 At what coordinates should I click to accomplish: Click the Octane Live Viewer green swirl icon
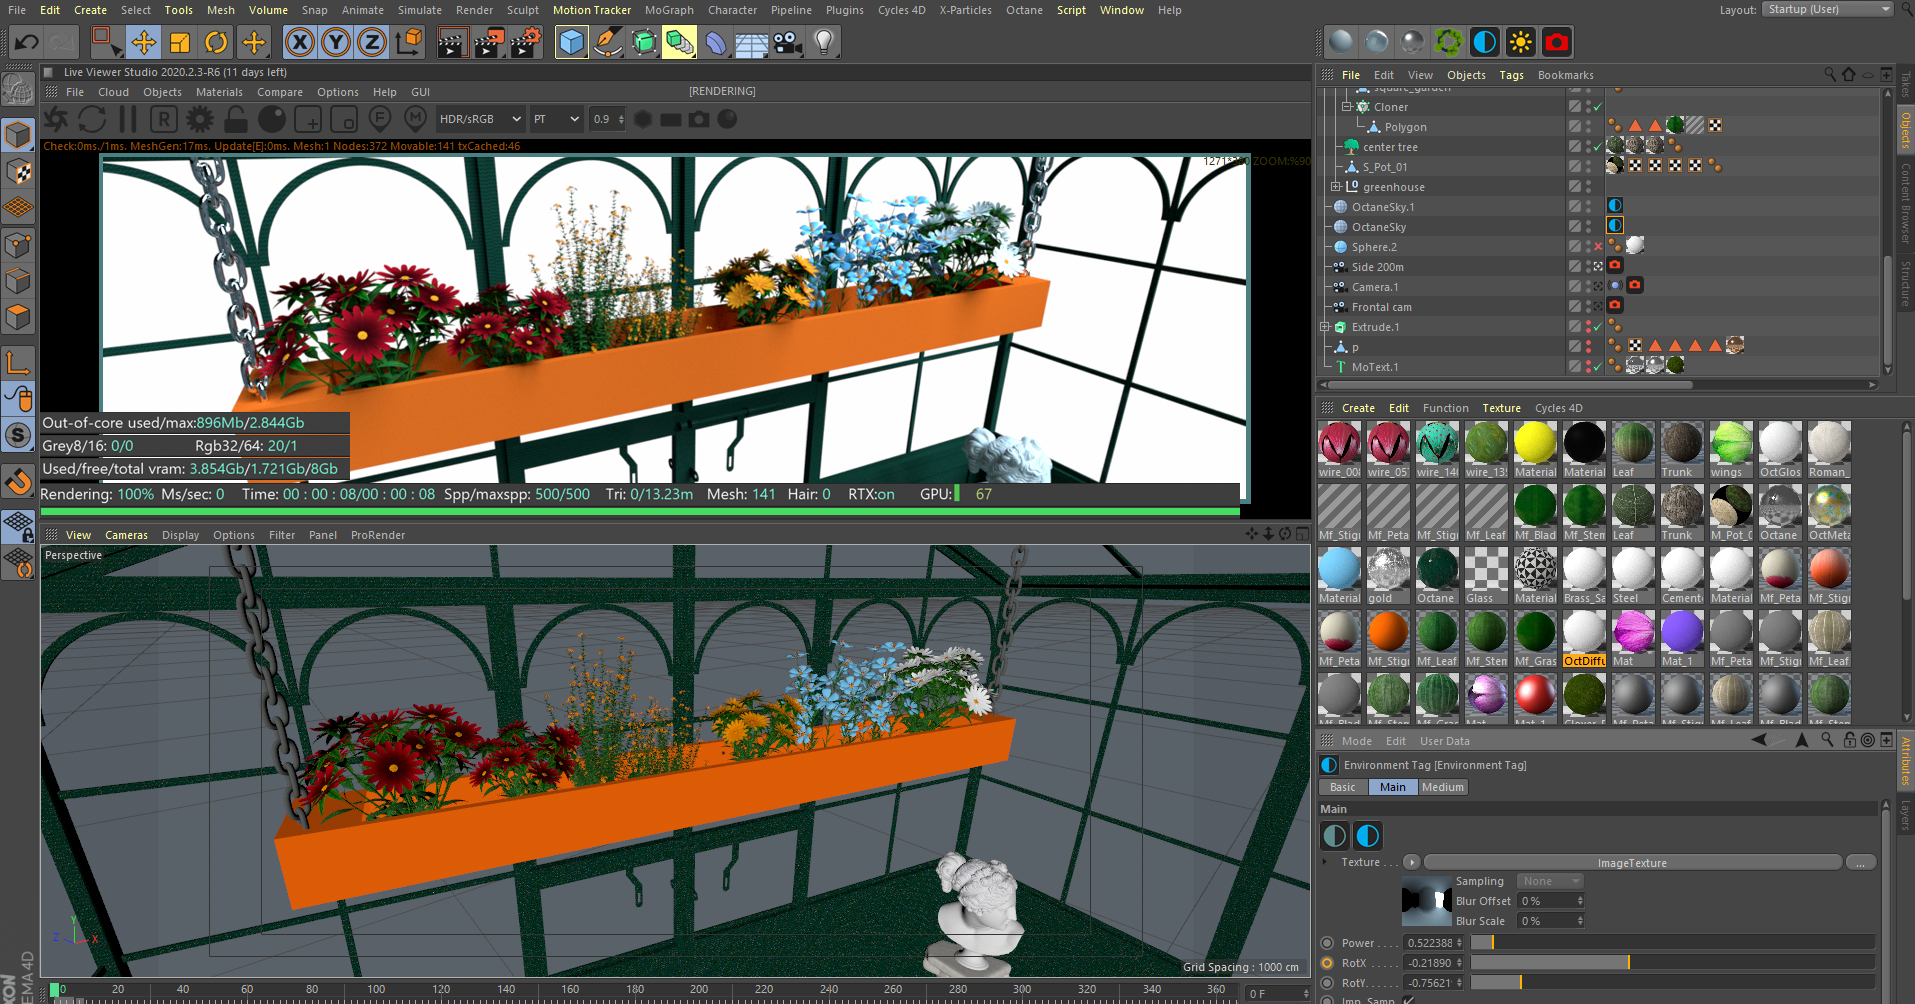(1449, 42)
